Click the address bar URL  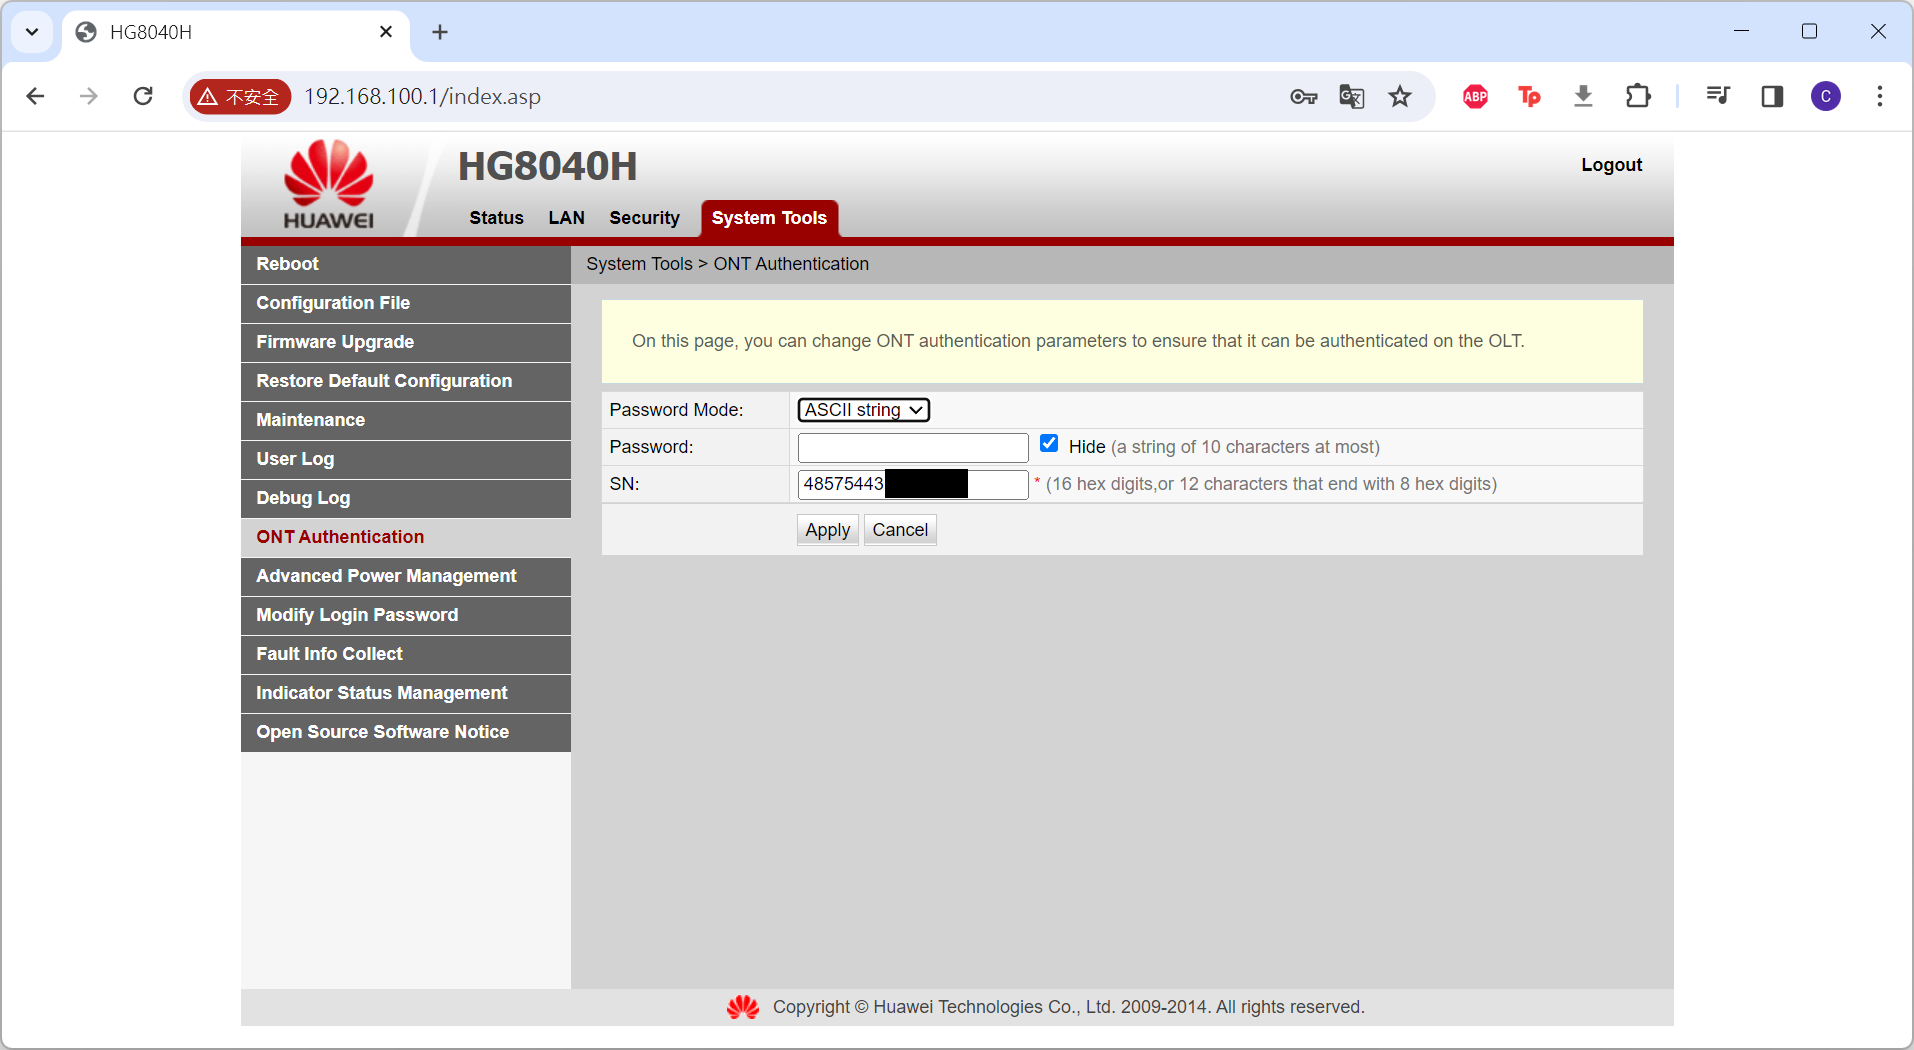[x=422, y=96]
